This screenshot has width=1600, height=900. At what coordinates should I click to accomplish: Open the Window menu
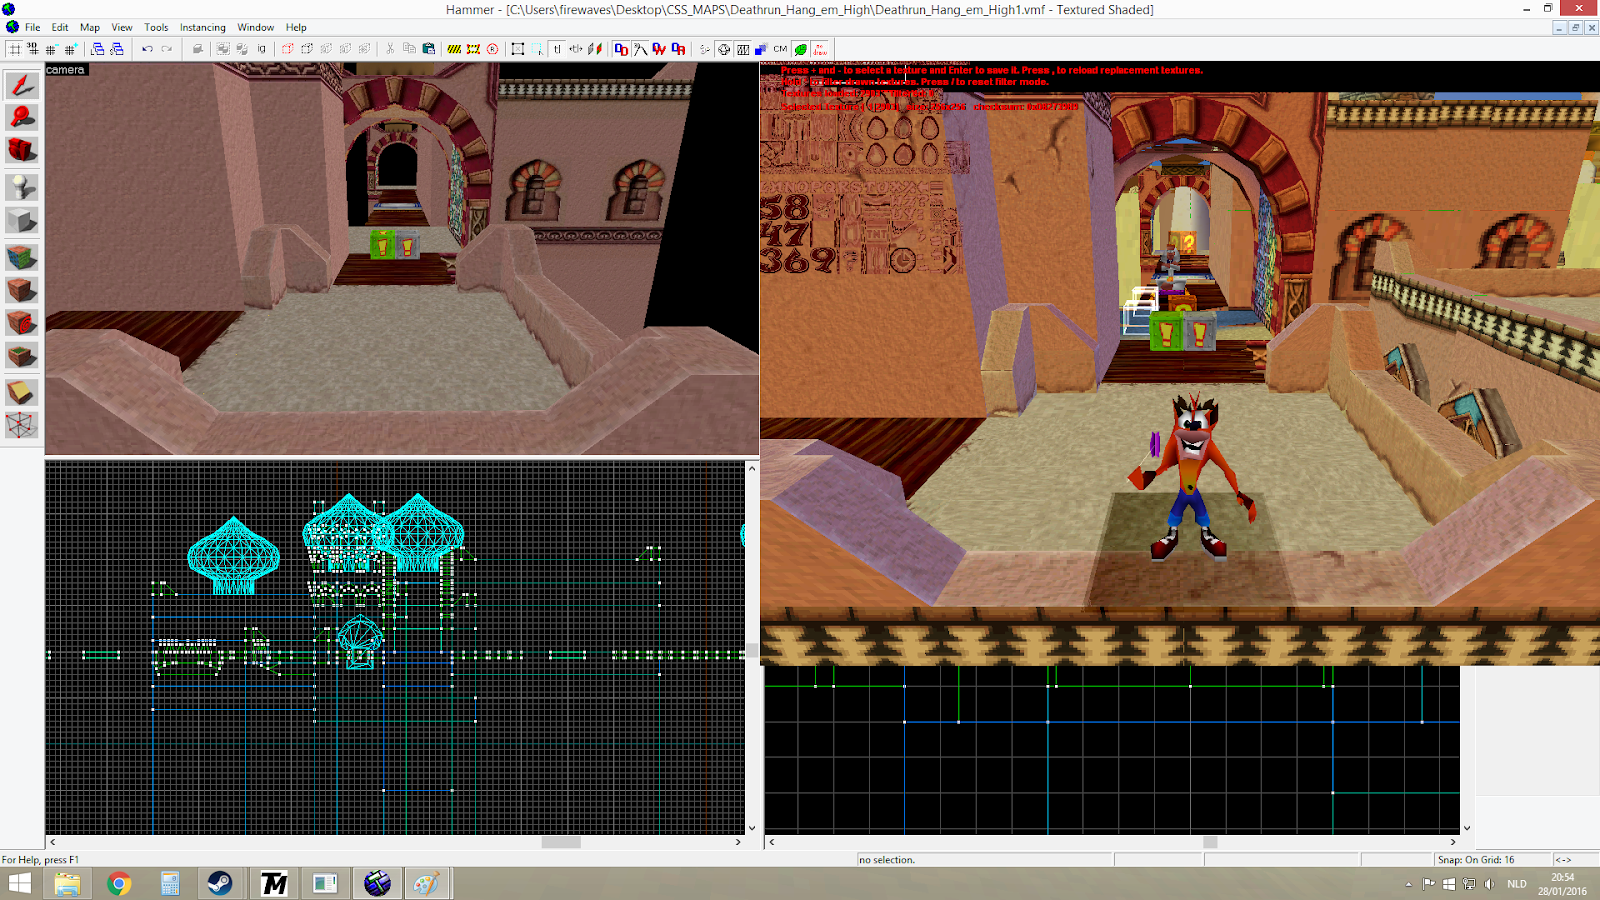256,27
